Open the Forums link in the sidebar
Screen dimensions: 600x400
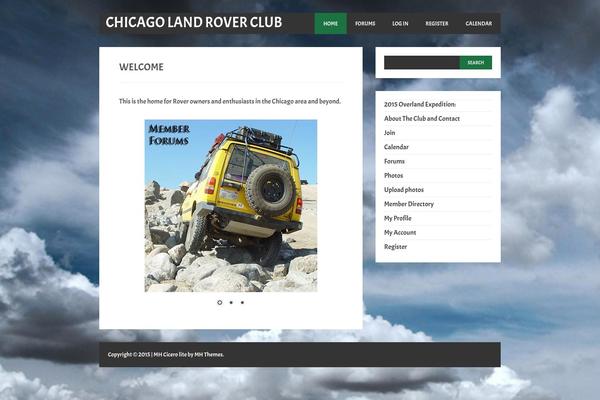394,161
